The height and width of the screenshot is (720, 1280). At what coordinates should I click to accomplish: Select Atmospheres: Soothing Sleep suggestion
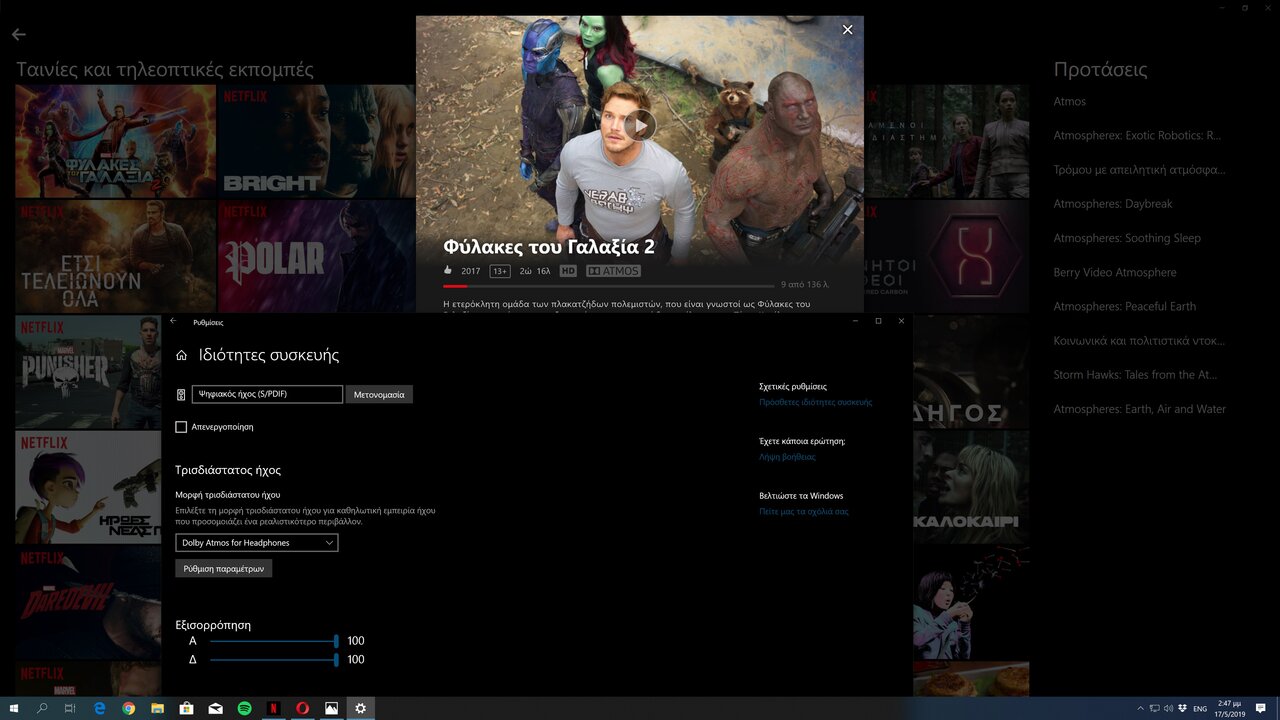pos(1127,238)
